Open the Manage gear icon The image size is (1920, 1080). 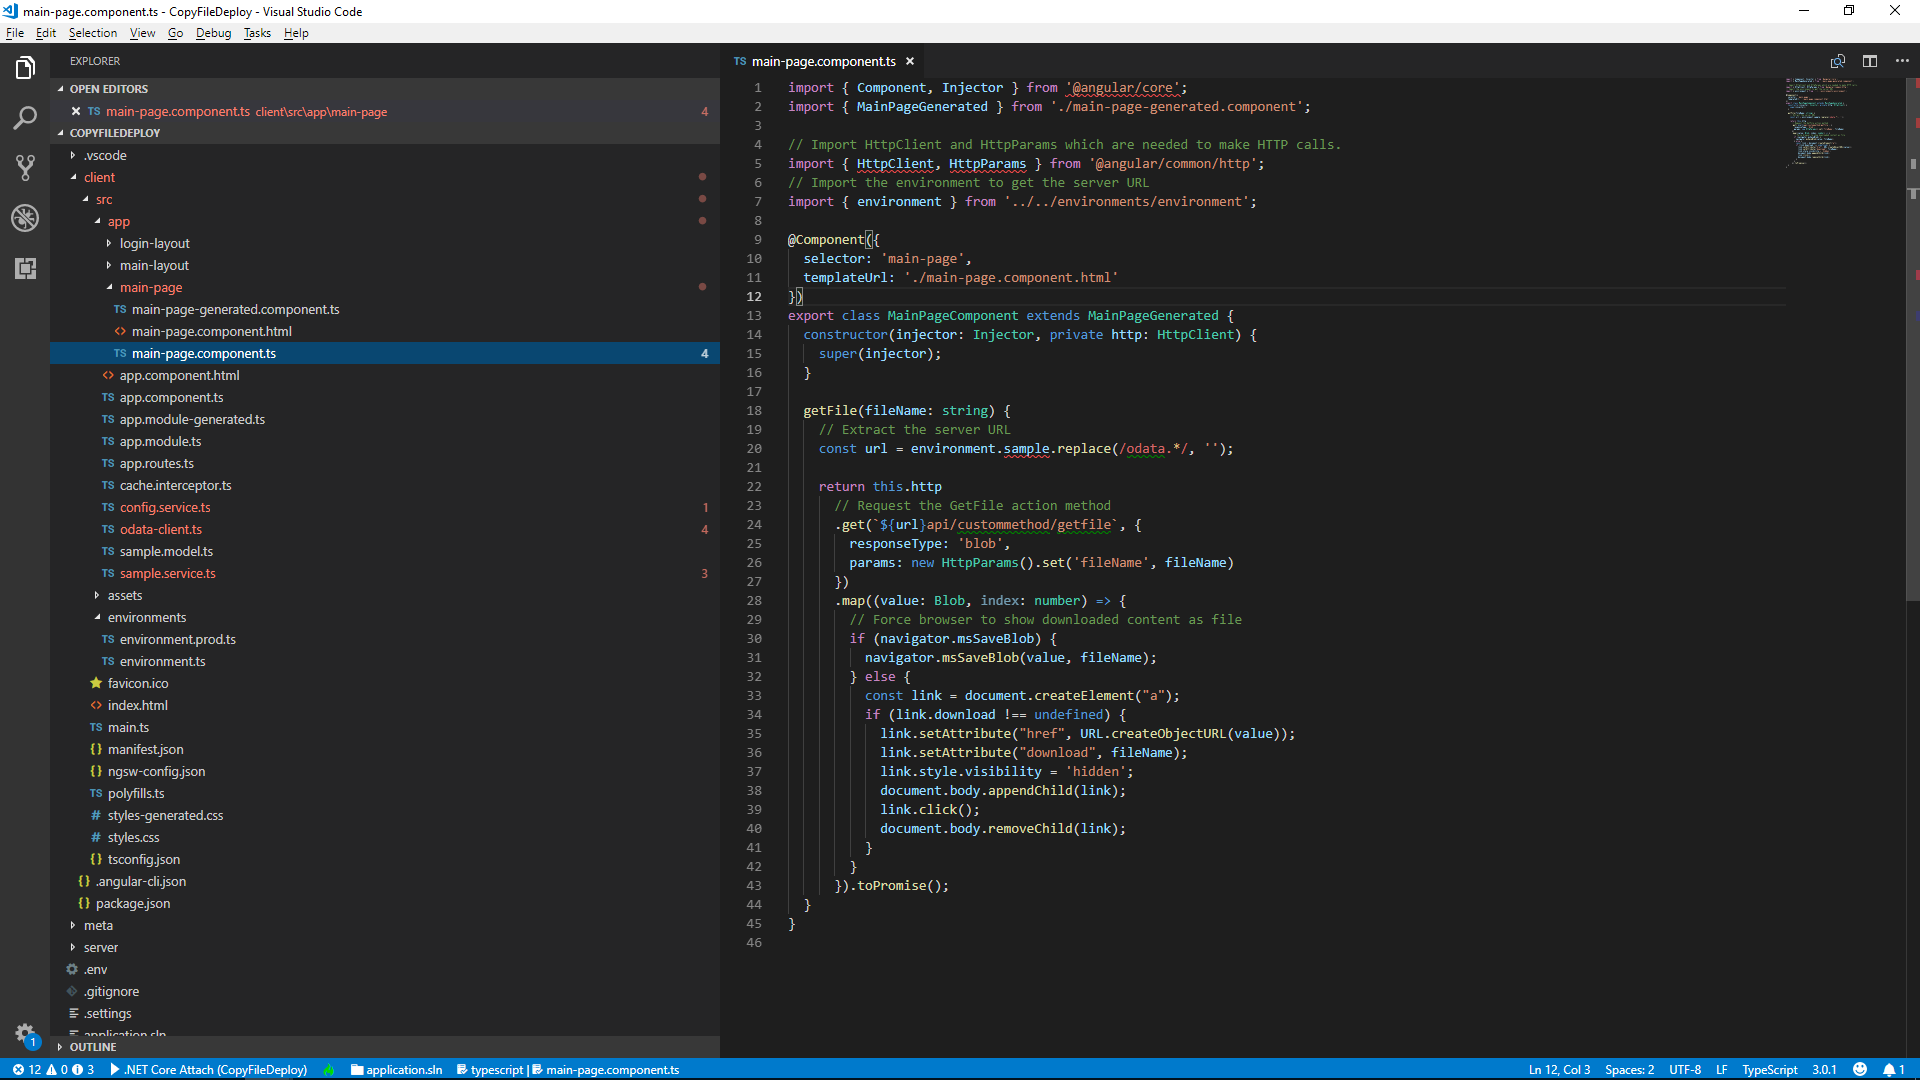coord(25,1034)
